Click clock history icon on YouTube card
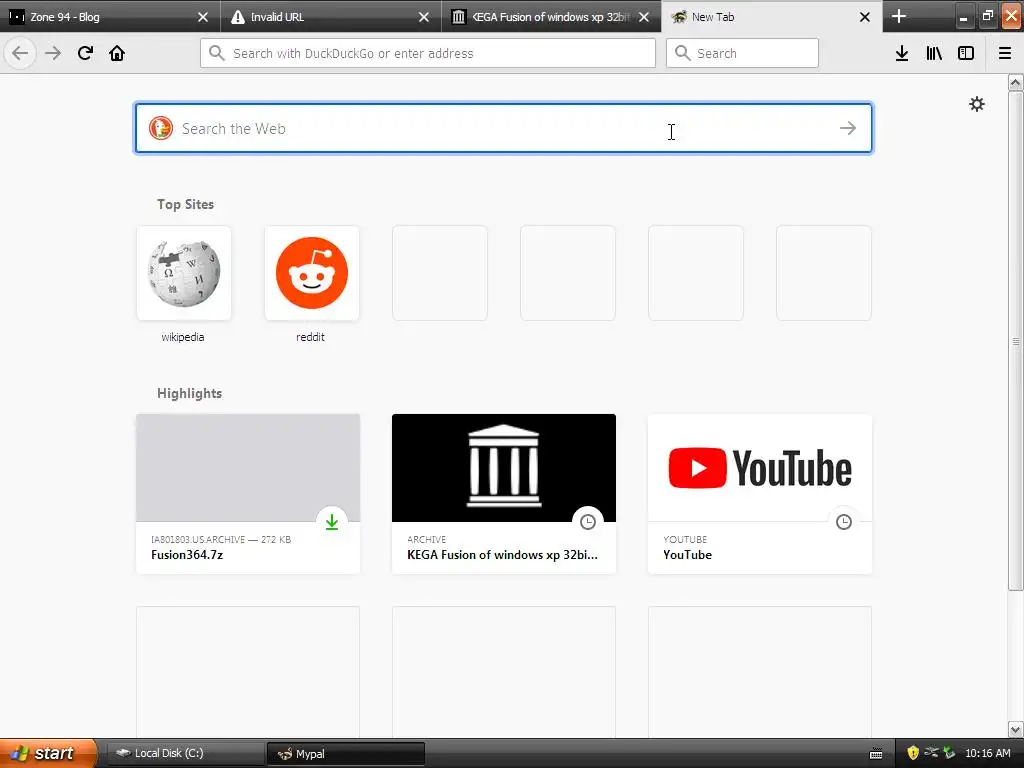Viewport: 1024px width, 768px height. (844, 521)
